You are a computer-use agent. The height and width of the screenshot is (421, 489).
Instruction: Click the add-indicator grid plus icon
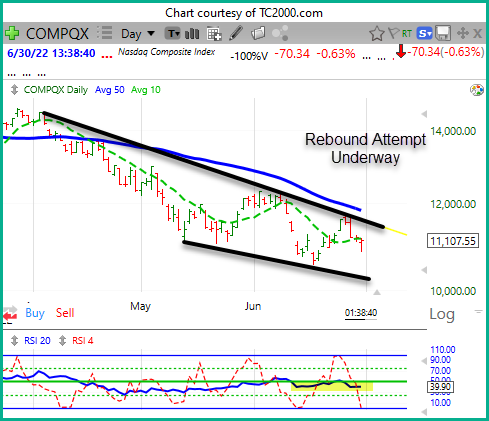(214, 33)
